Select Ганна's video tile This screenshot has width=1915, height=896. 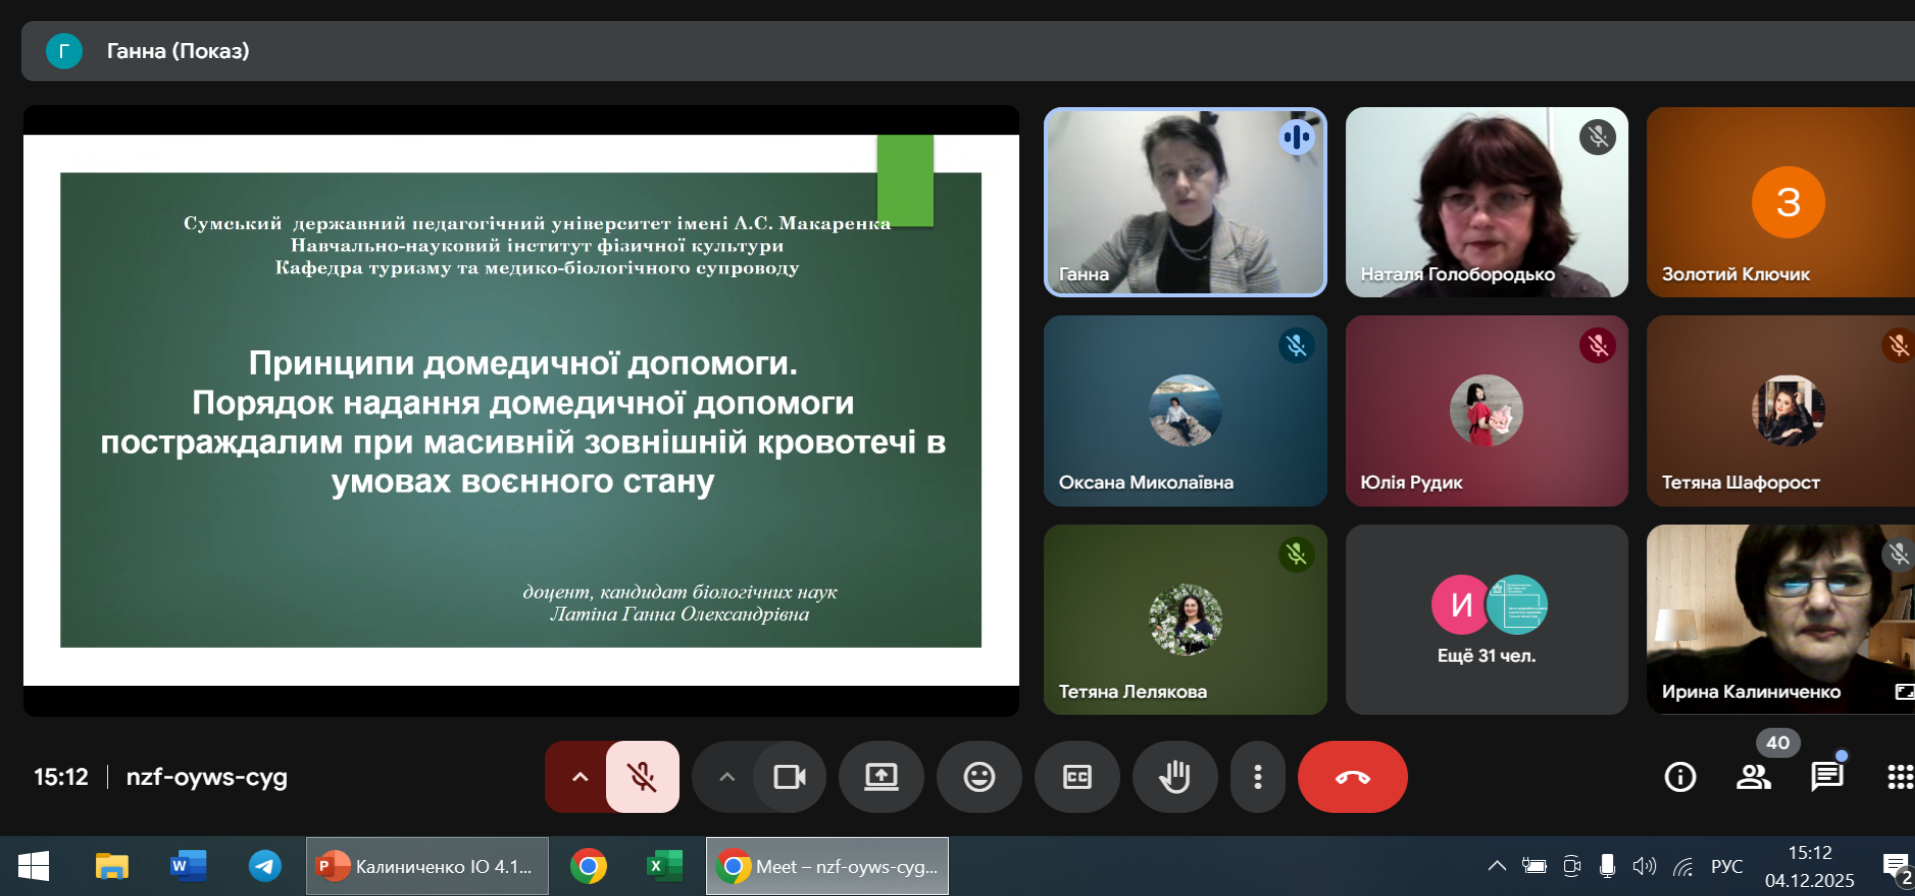[x=1185, y=202]
